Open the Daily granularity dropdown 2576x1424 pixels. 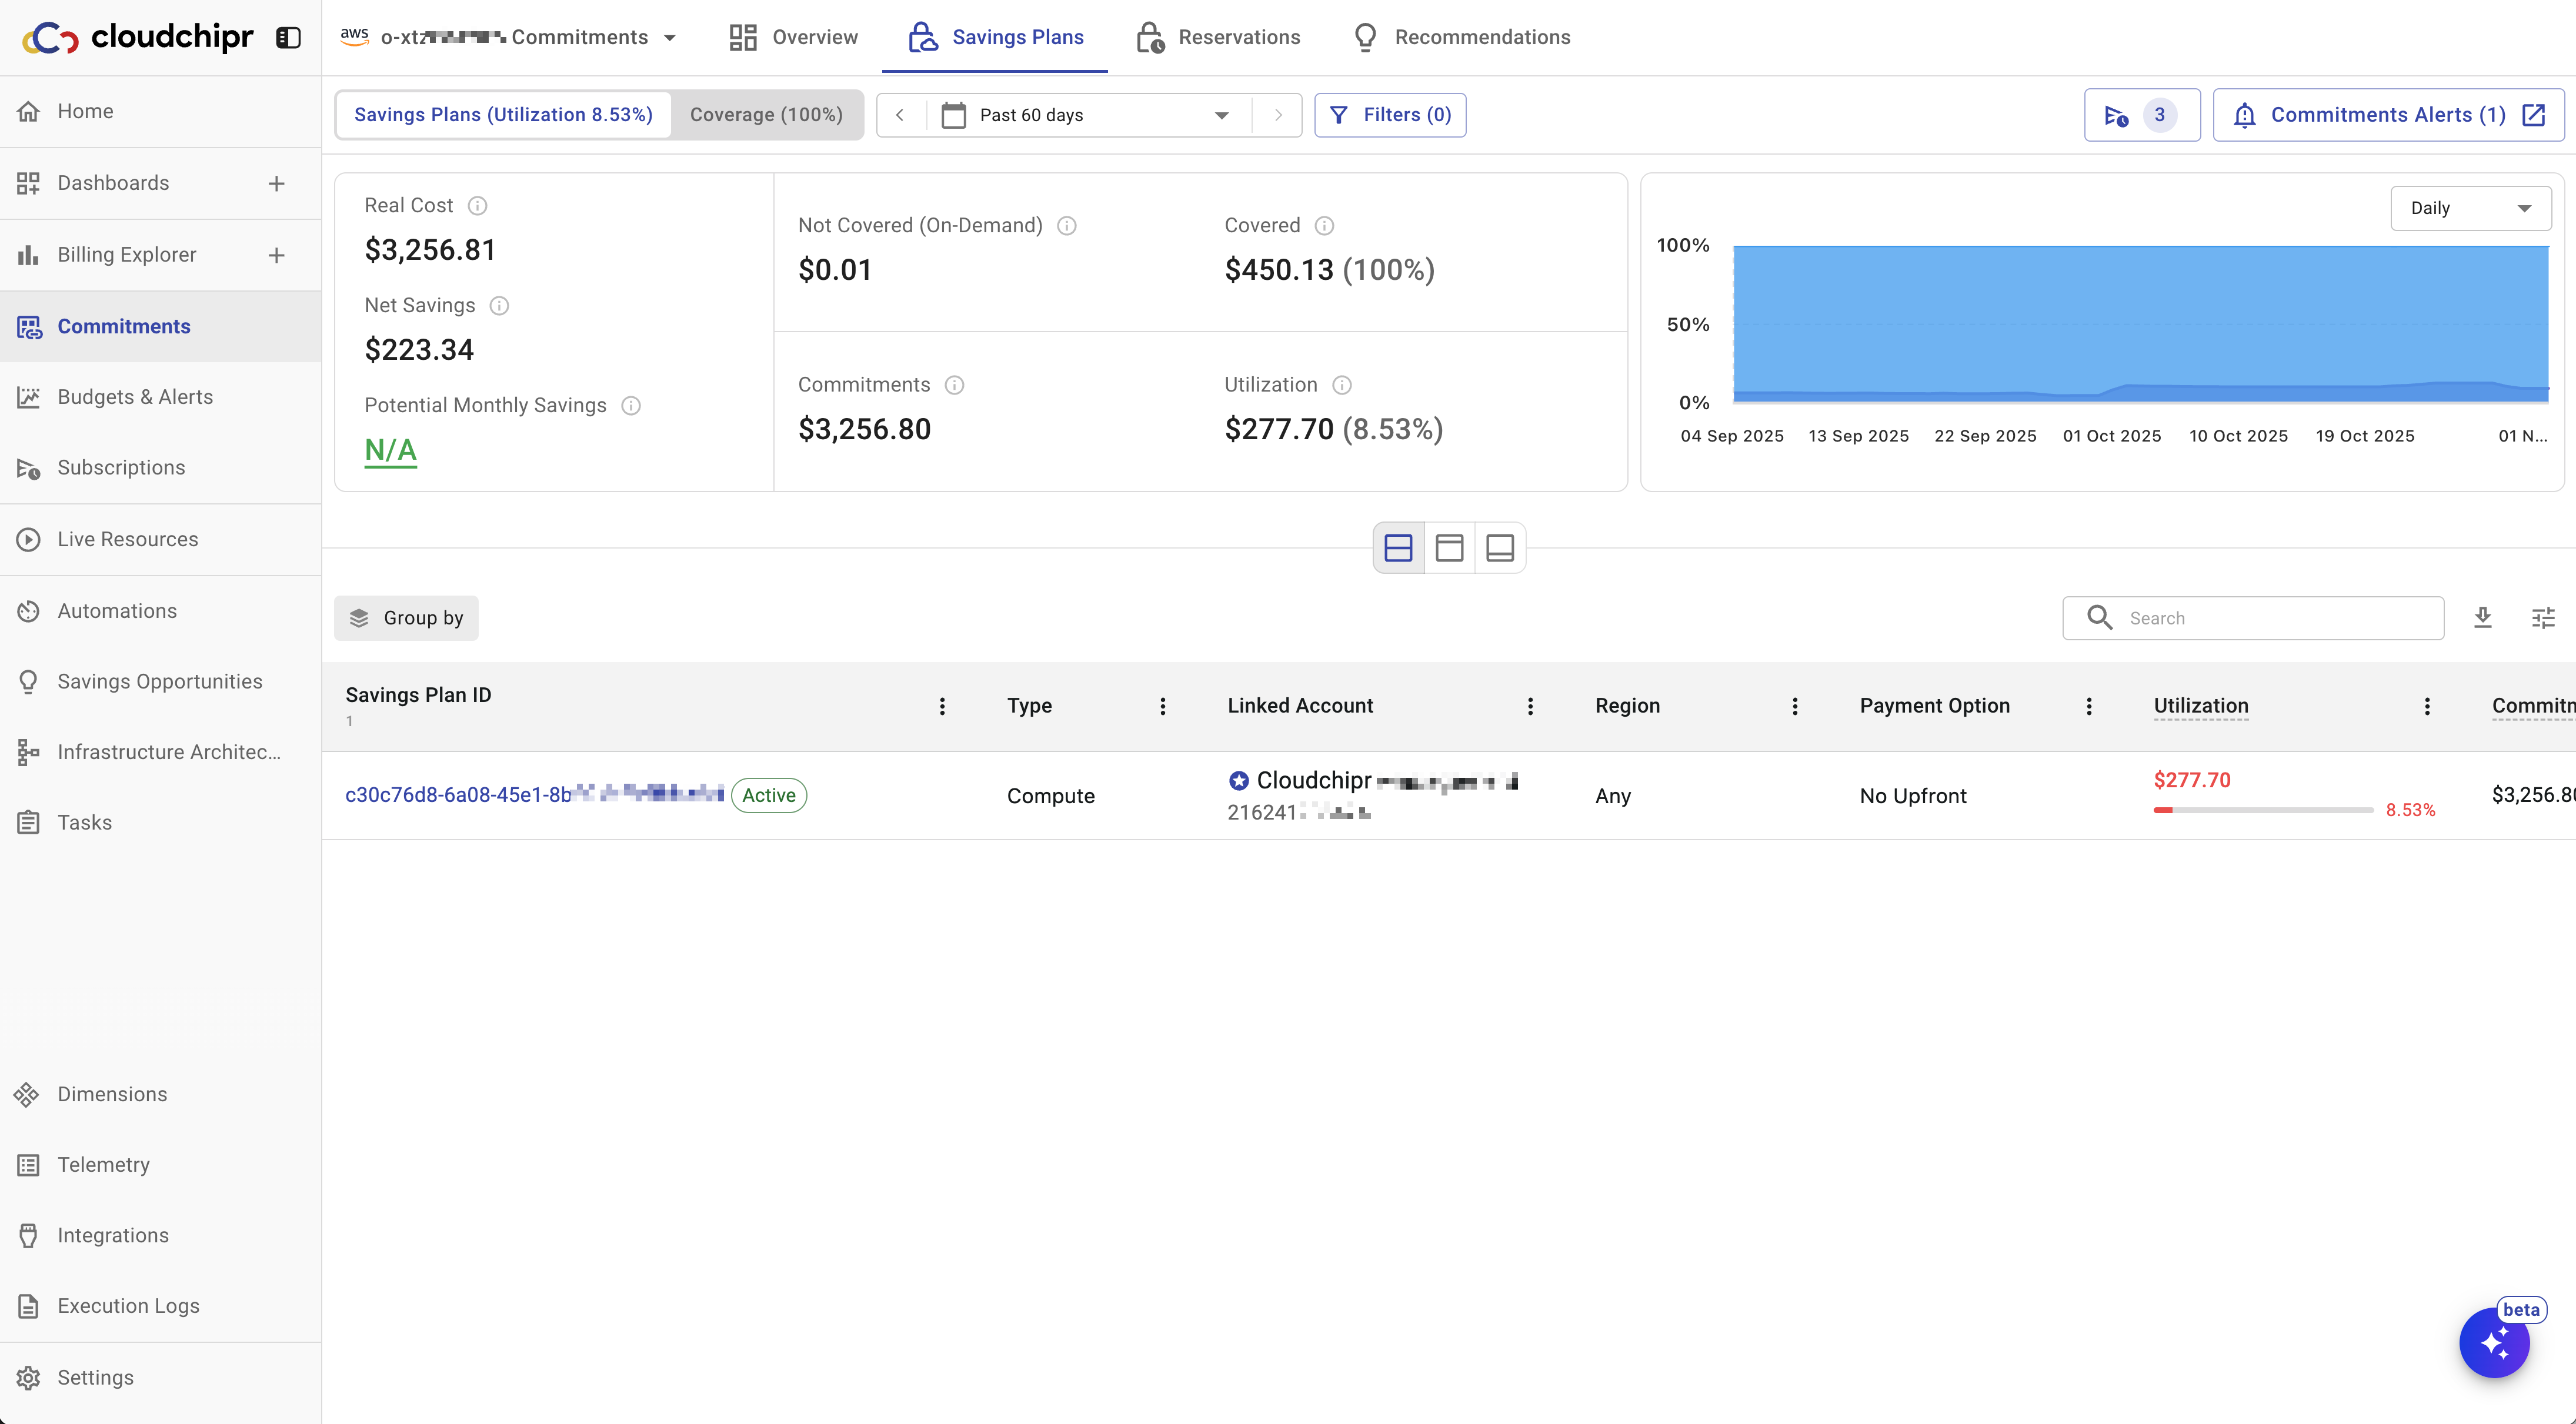click(x=2470, y=208)
